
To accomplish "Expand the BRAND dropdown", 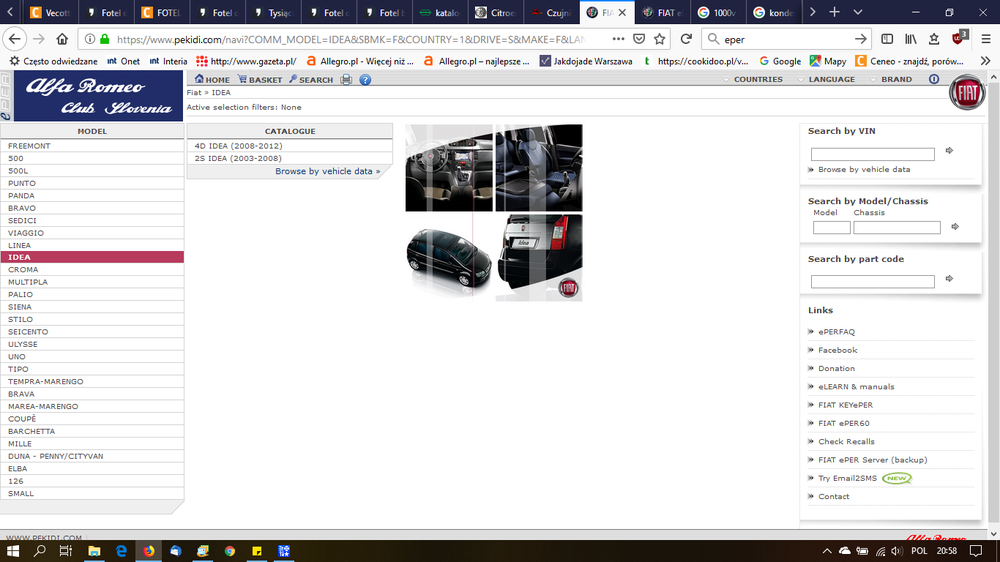I will pyautogui.click(x=891, y=79).
